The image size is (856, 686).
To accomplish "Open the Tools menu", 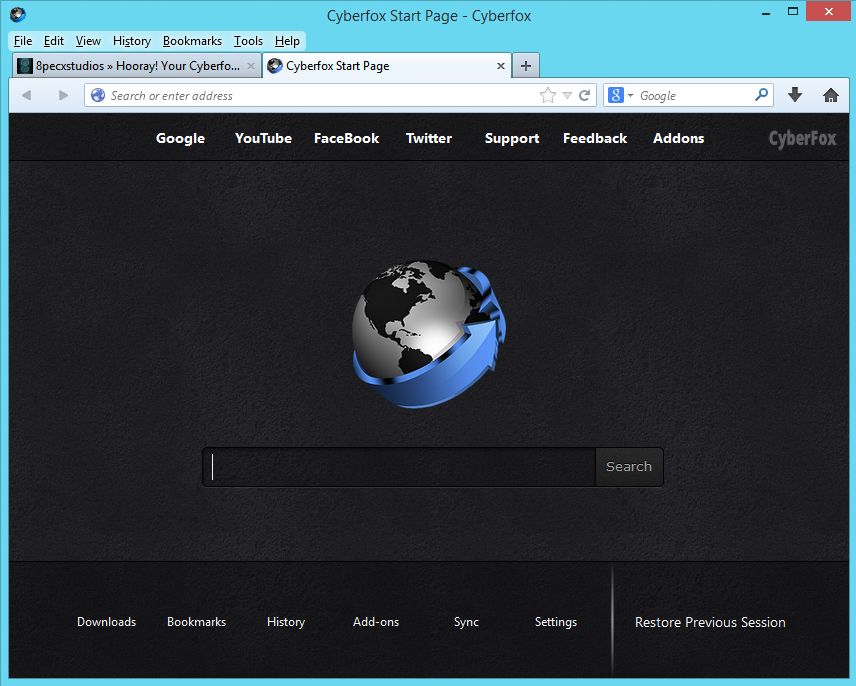I will (x=248, y=41).
